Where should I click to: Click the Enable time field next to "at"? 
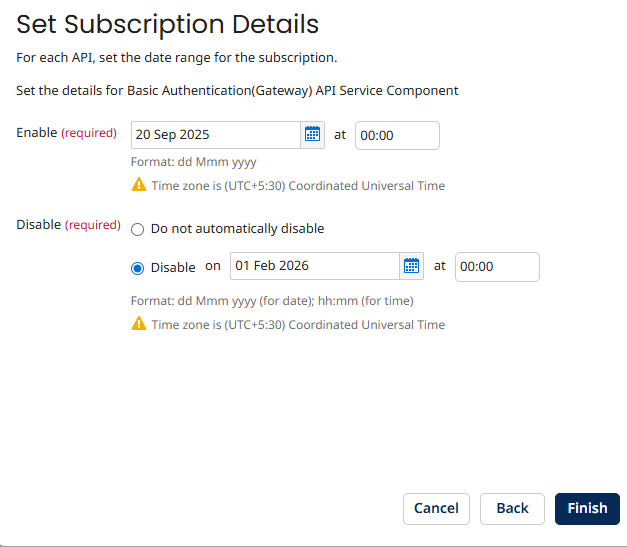click(x=397, y=135)
